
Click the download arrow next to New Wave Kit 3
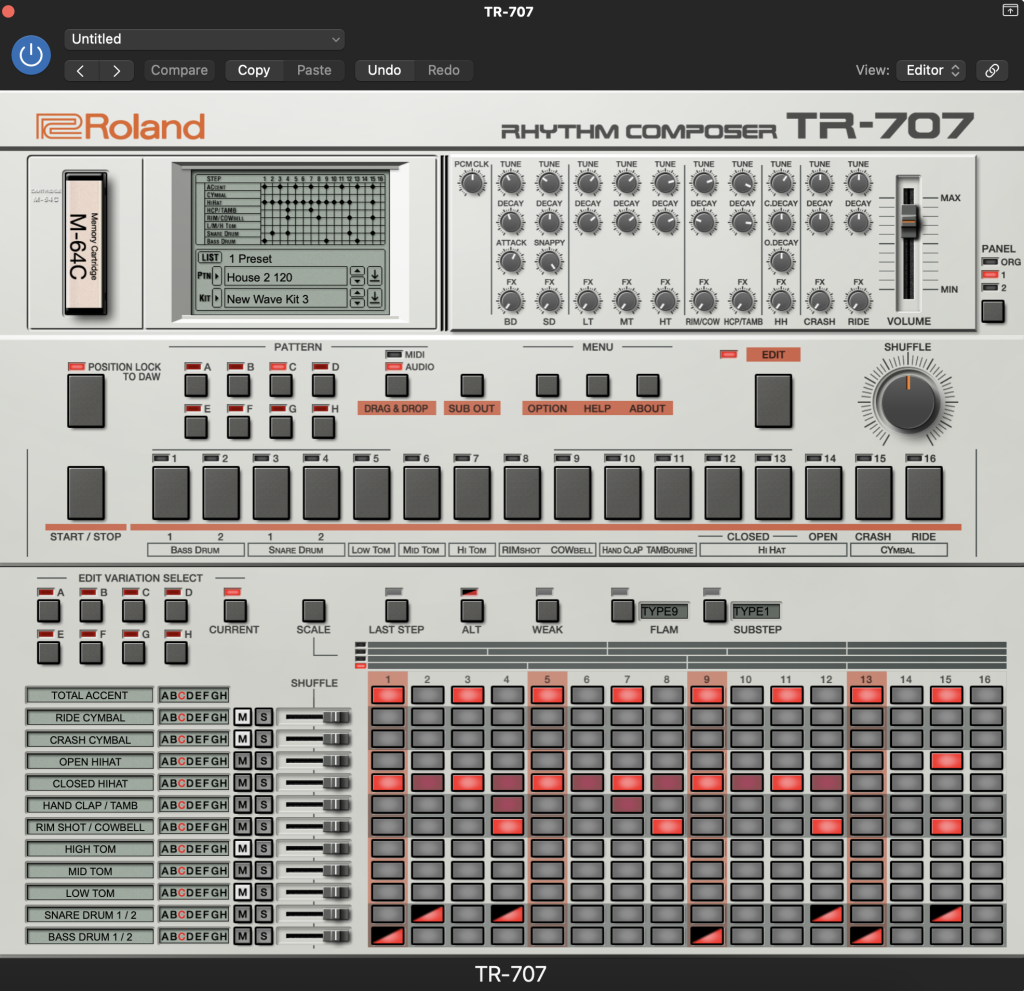(x=375, y=299)
